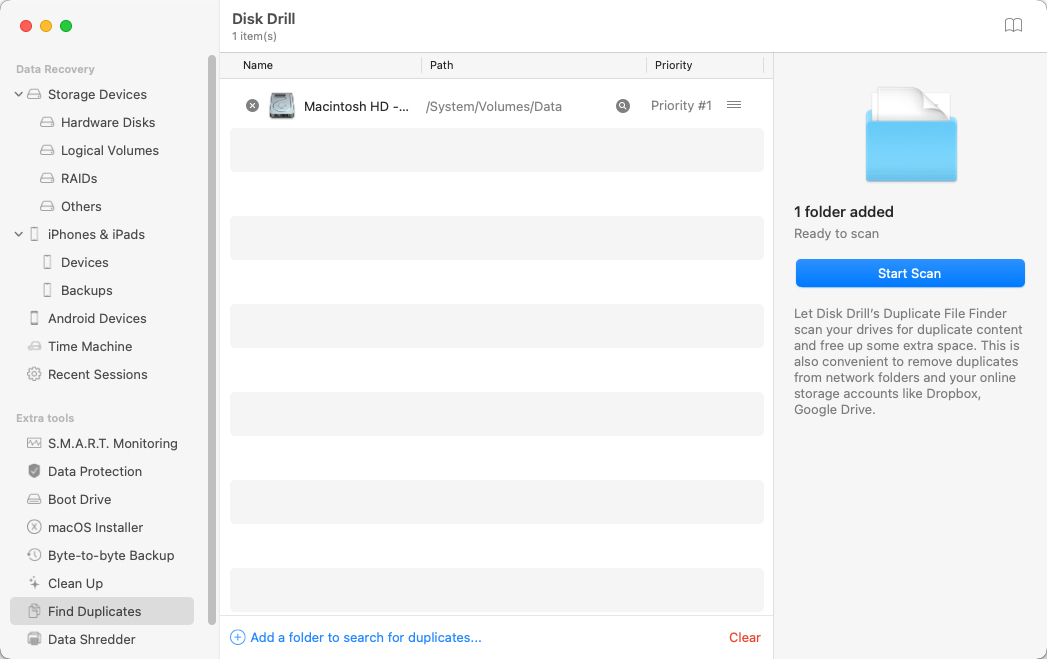This screenshot has width=1047, height=659.
Task: Collapse Storage Devices section
Action: [x=19, y=94]
